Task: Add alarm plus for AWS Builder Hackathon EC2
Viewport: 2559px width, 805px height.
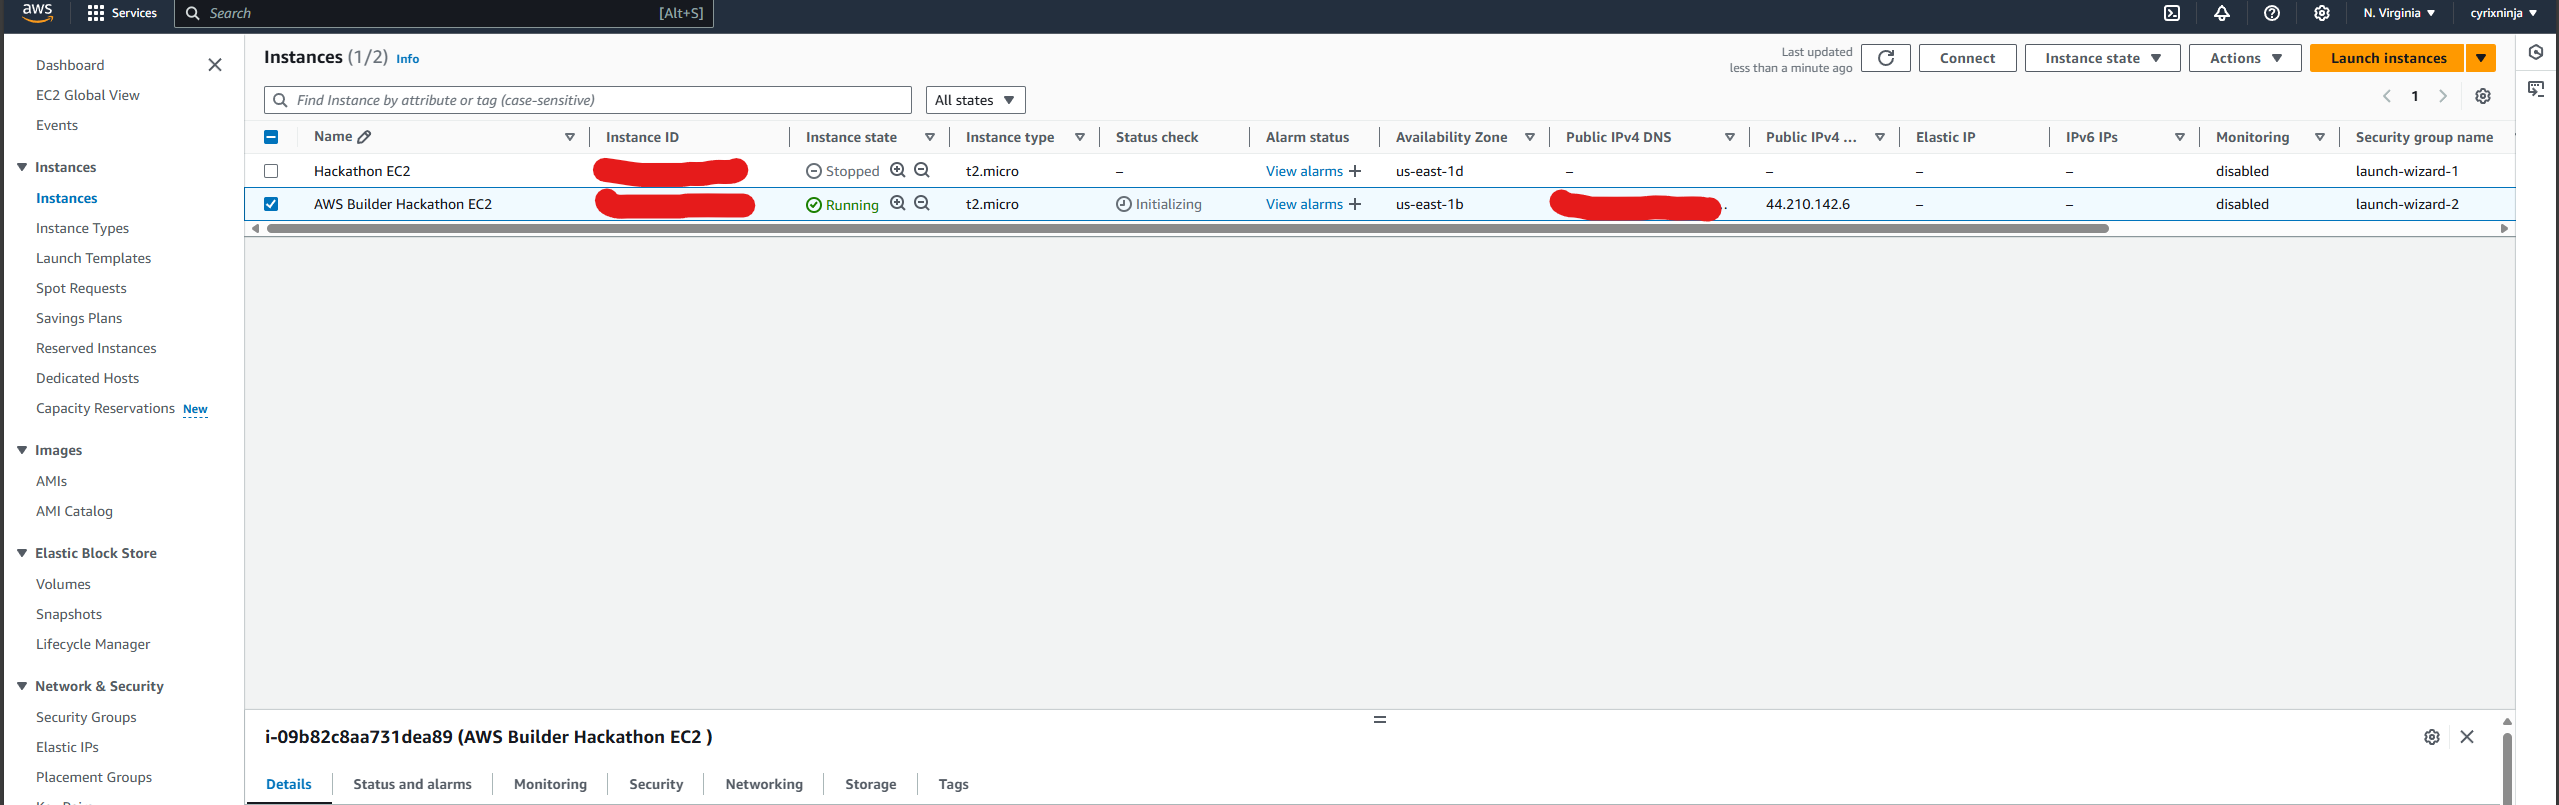Action: pos(1355,204)
